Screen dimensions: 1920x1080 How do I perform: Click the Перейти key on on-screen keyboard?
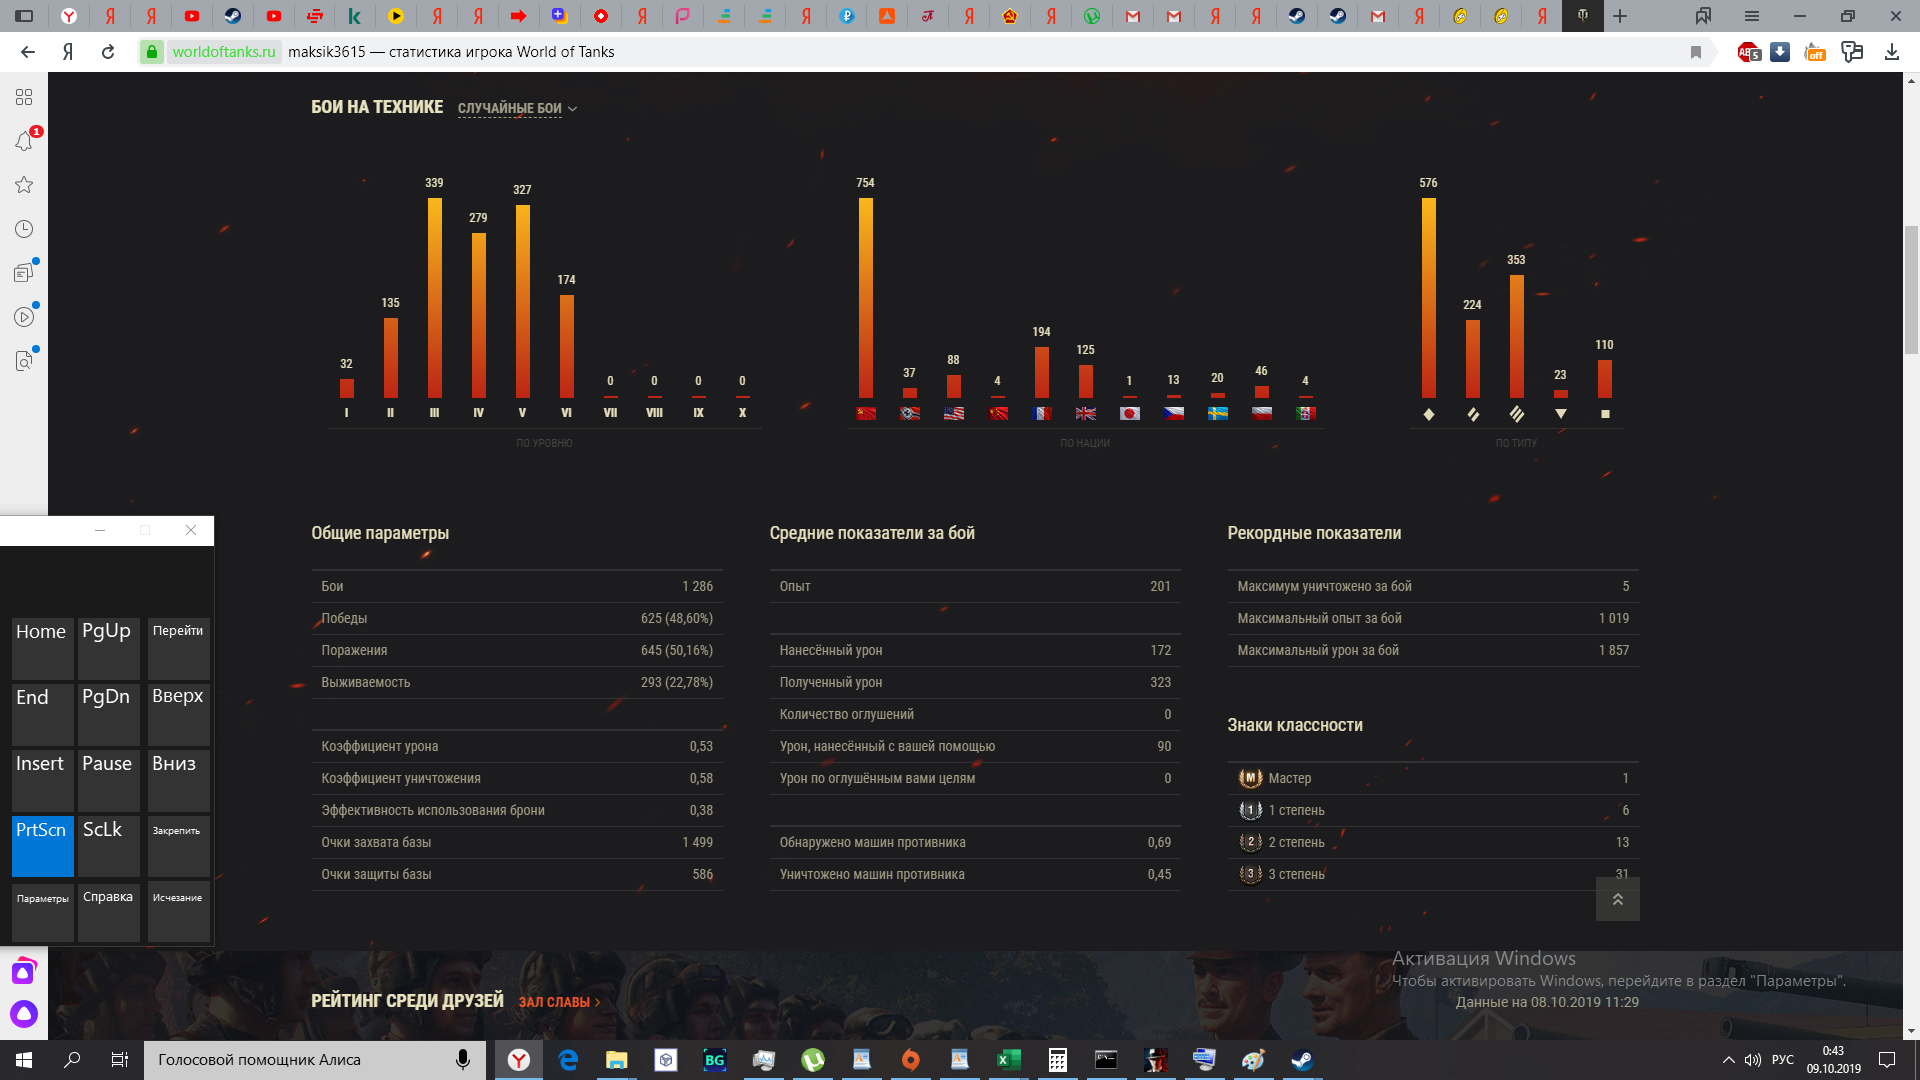click(x=179, y=648)
